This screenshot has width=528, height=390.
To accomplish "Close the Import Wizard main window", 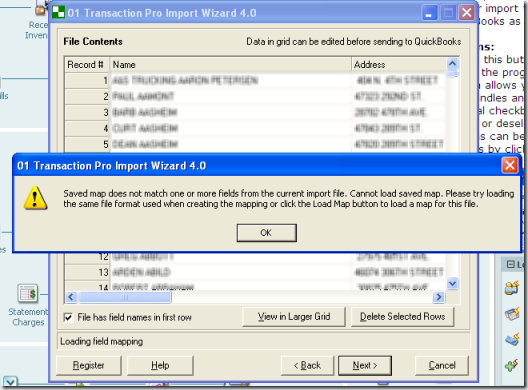I will 467,13.
